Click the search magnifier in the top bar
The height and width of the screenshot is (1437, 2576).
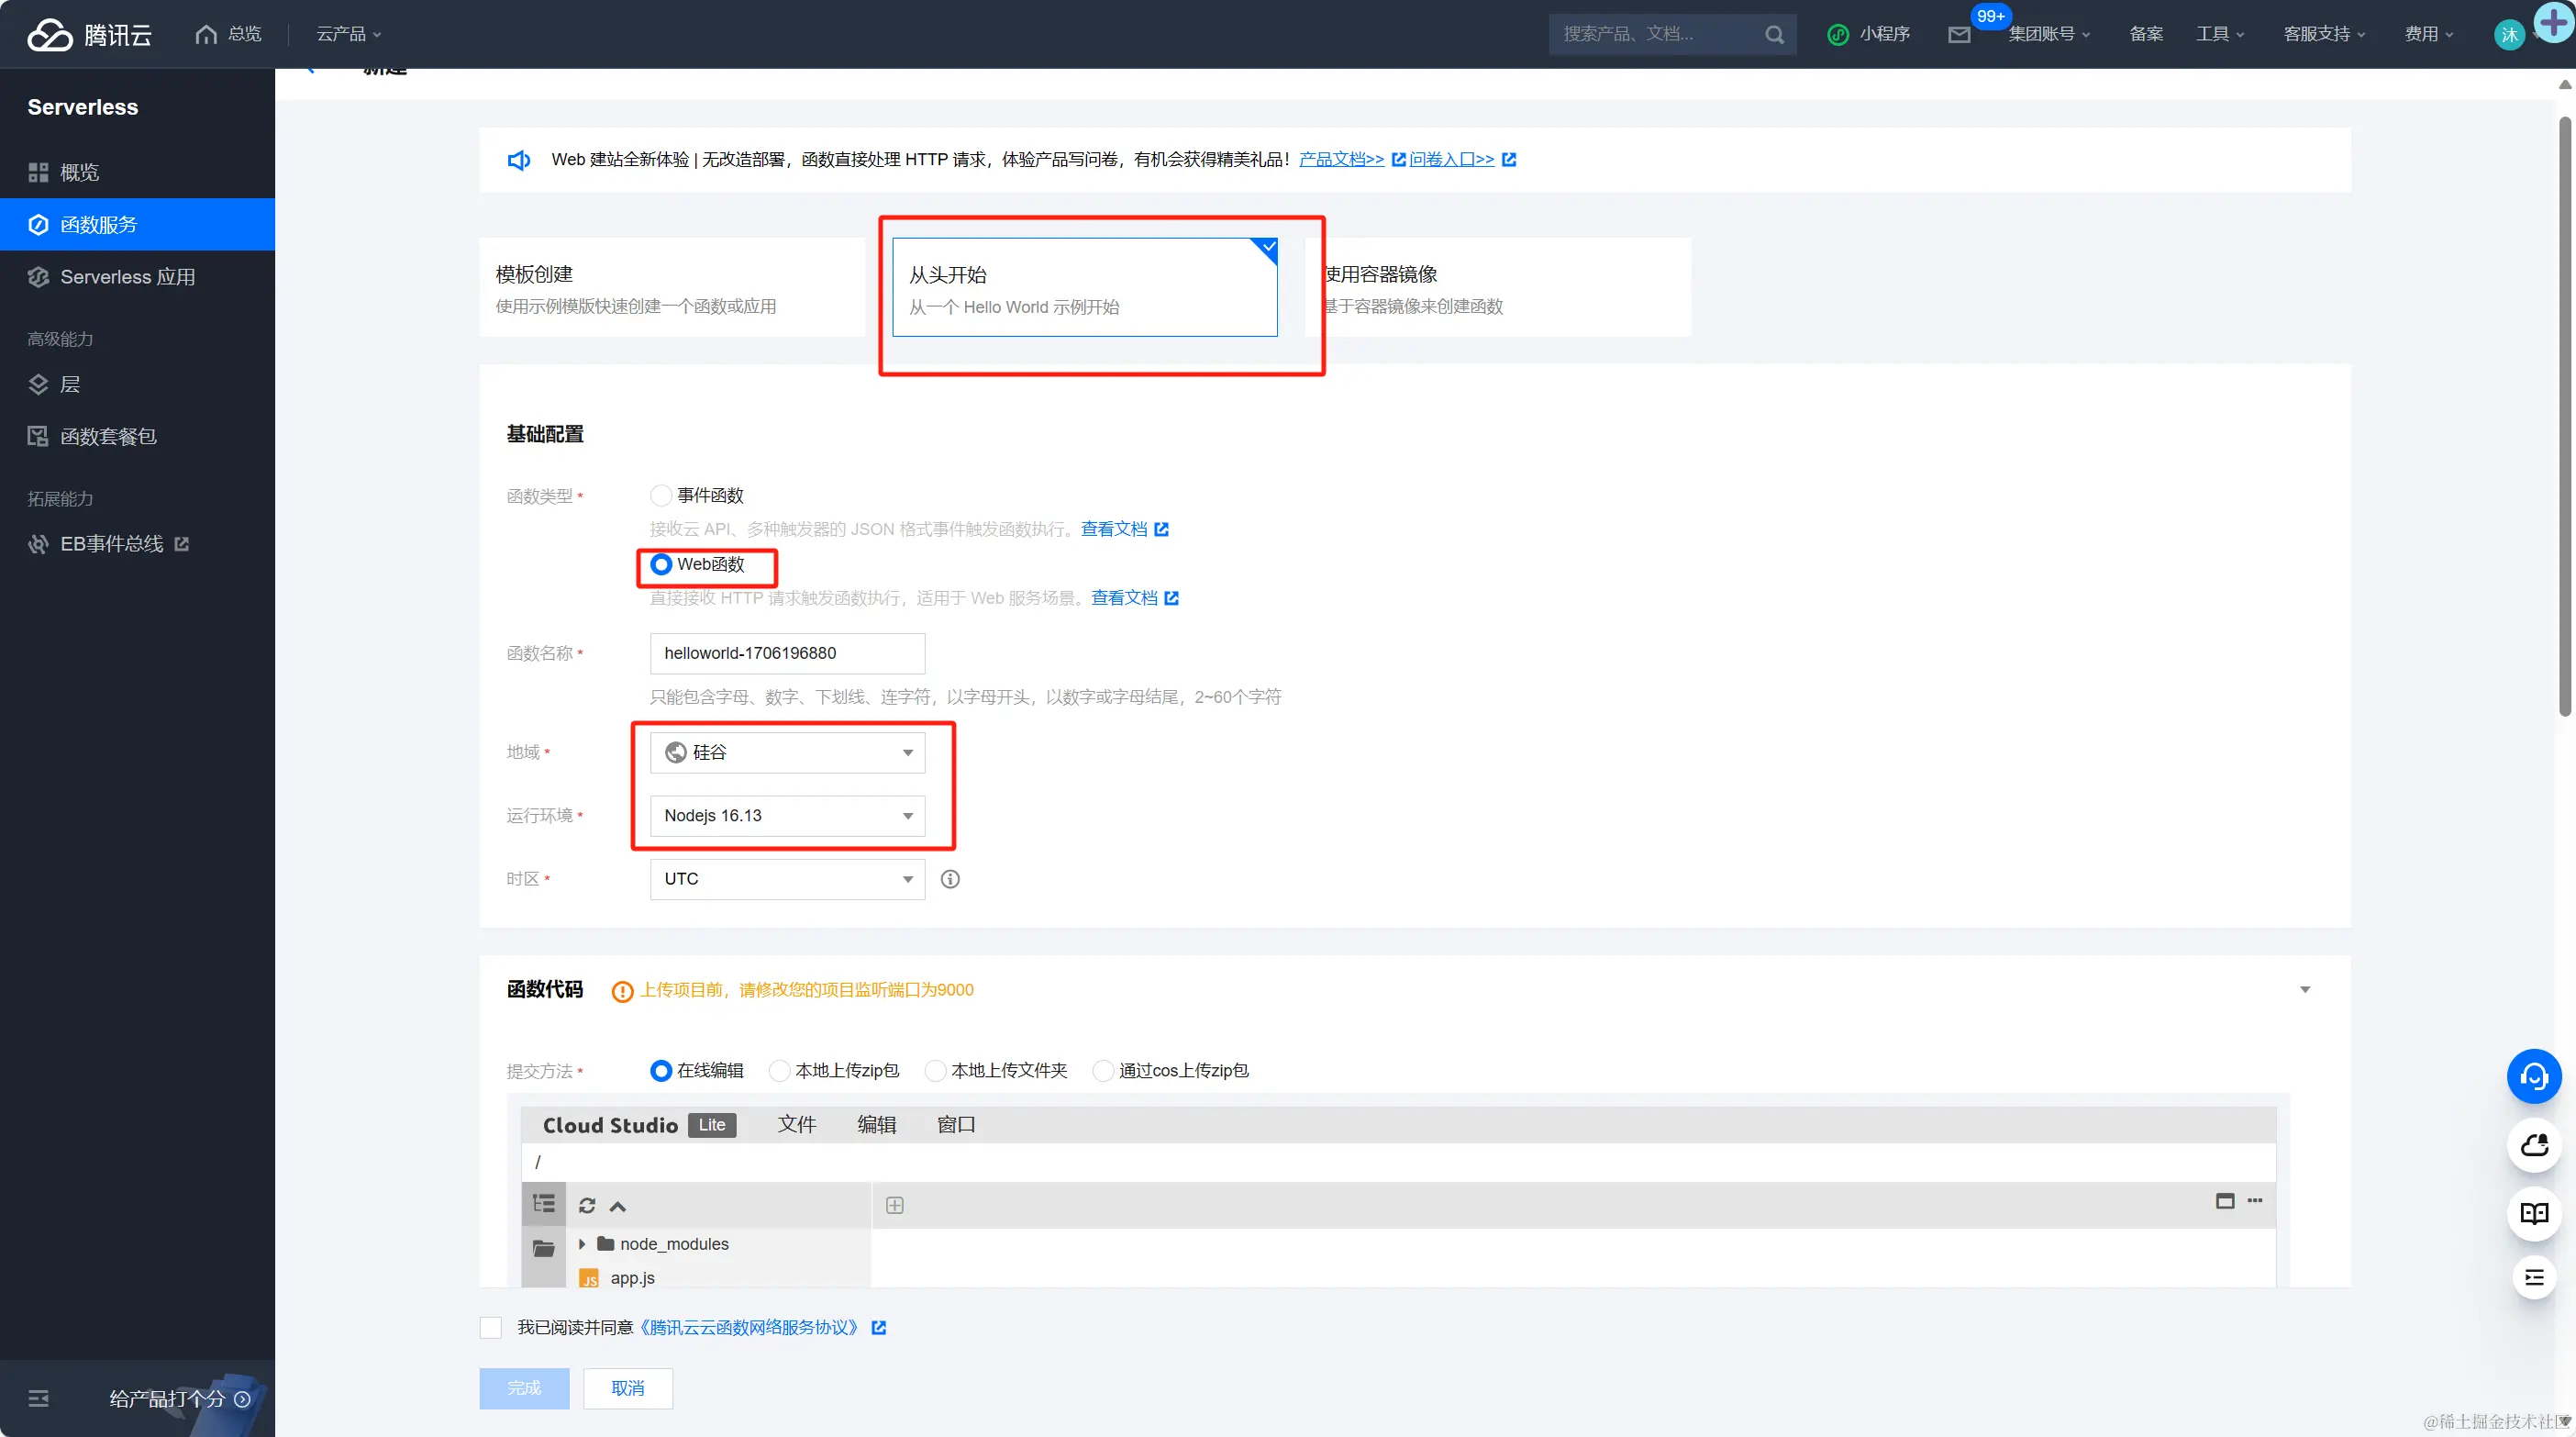(x=1775, y=34)
